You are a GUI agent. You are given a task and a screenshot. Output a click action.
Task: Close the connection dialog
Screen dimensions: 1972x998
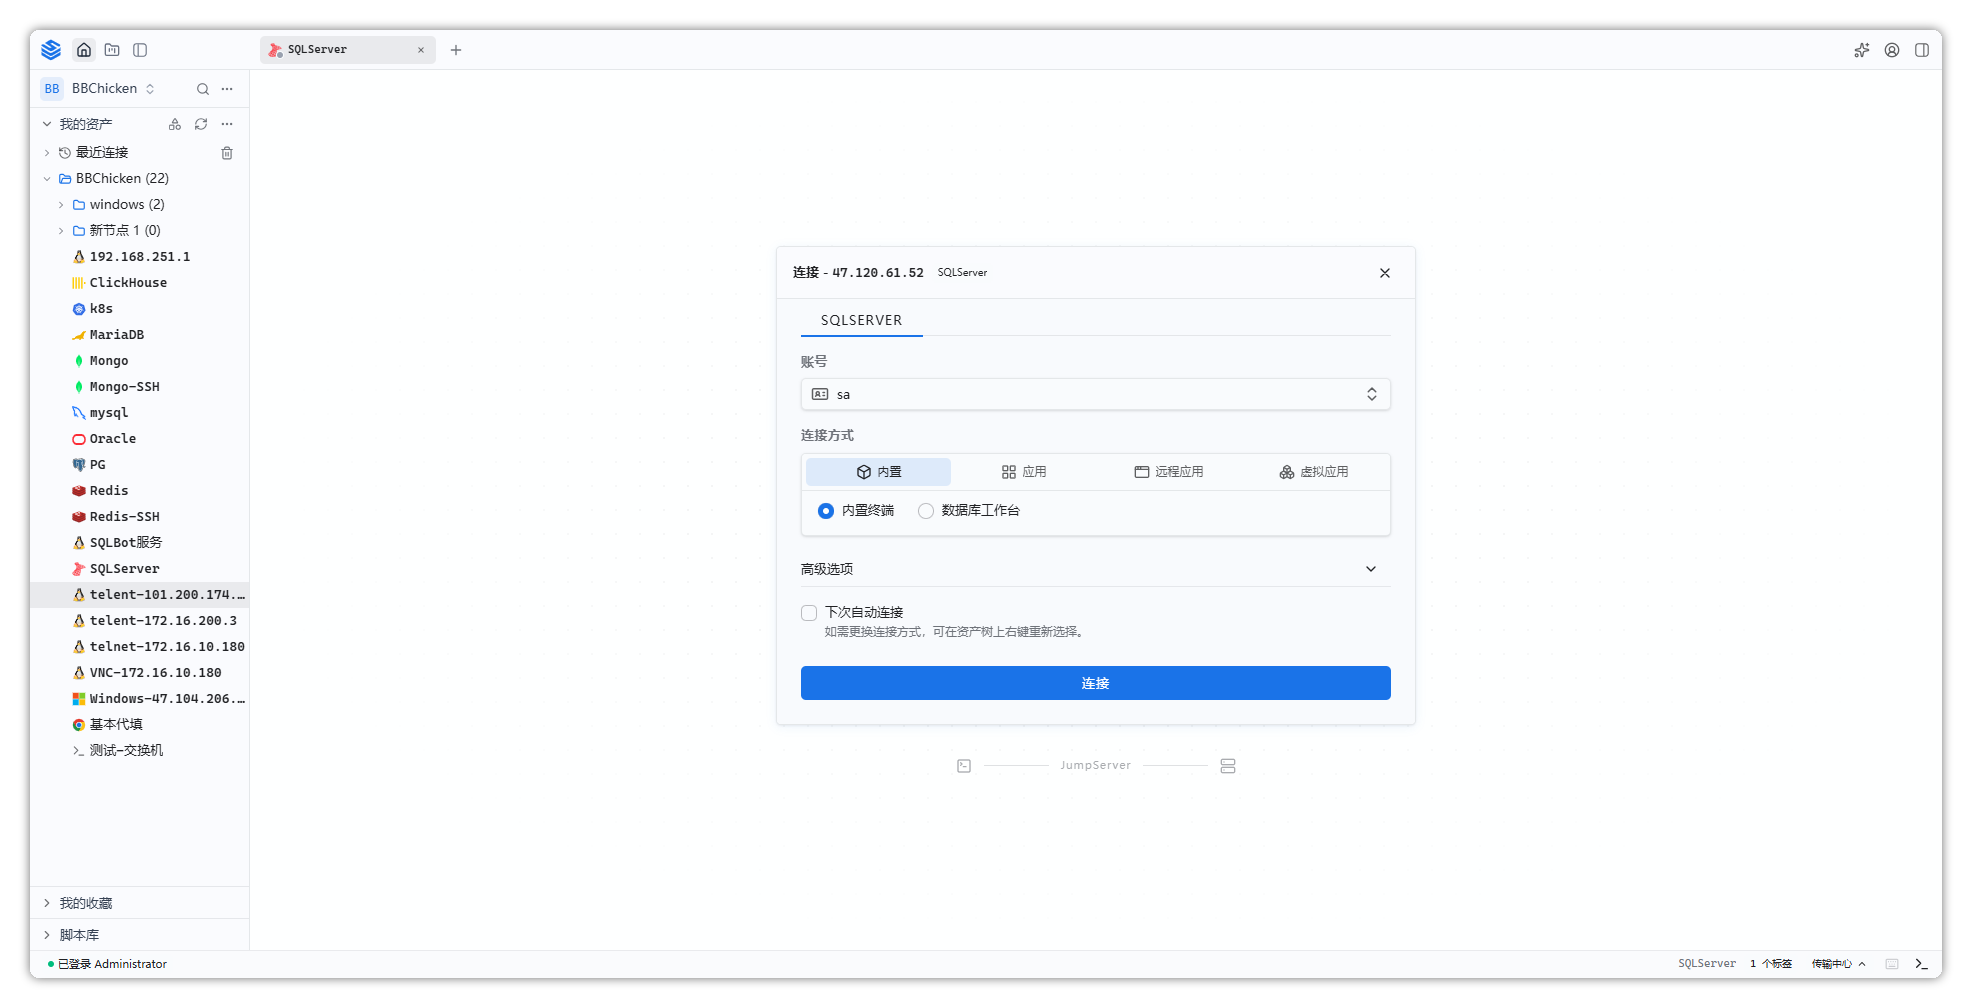click(x=1385, y=273)
